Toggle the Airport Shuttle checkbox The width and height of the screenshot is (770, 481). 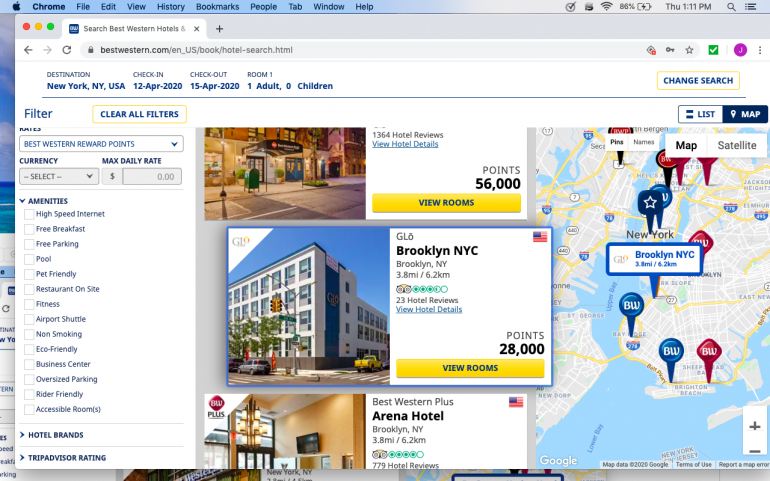tap(29, 319)
